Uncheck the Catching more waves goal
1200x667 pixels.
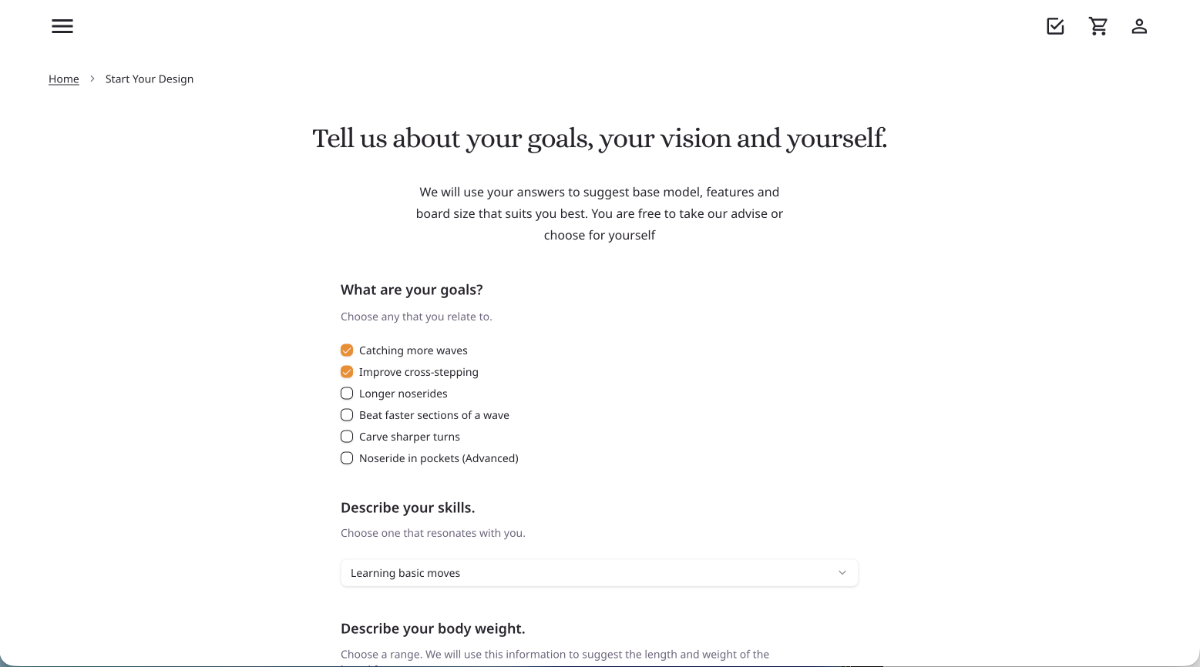point(346,350)
